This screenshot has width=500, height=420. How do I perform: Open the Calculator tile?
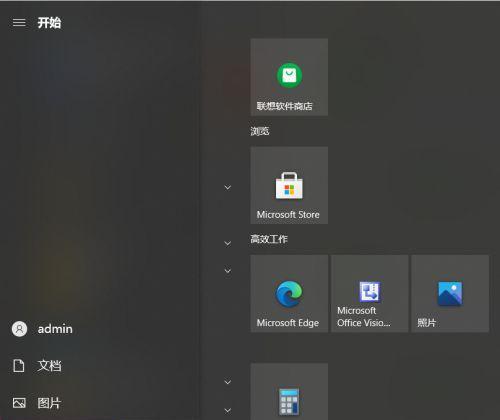pos(289,392)
